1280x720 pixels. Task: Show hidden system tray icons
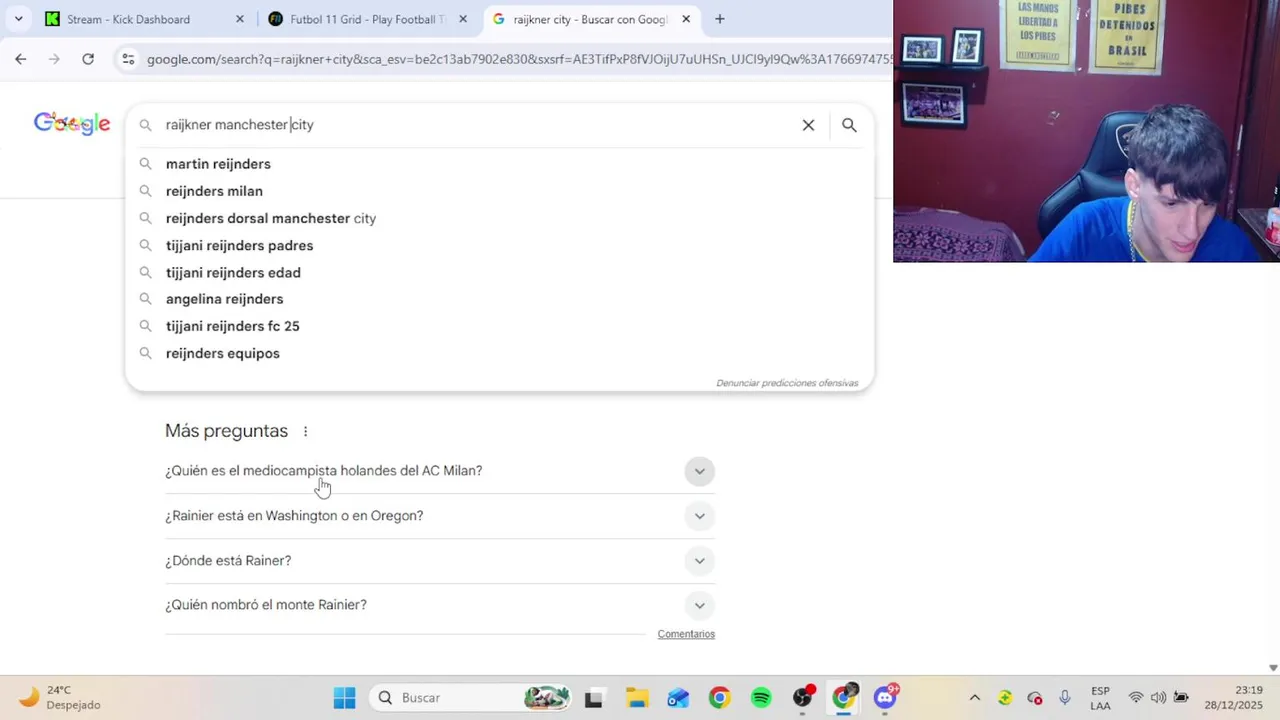pyautogui.click(x=974, y=698)
